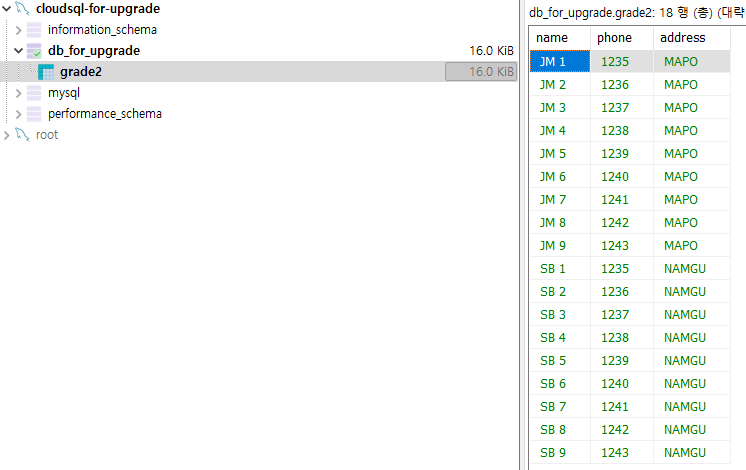The height and width of the screenshot is (470, 746).
Task: Click the information_schema database icon
Action: point(34,30)
